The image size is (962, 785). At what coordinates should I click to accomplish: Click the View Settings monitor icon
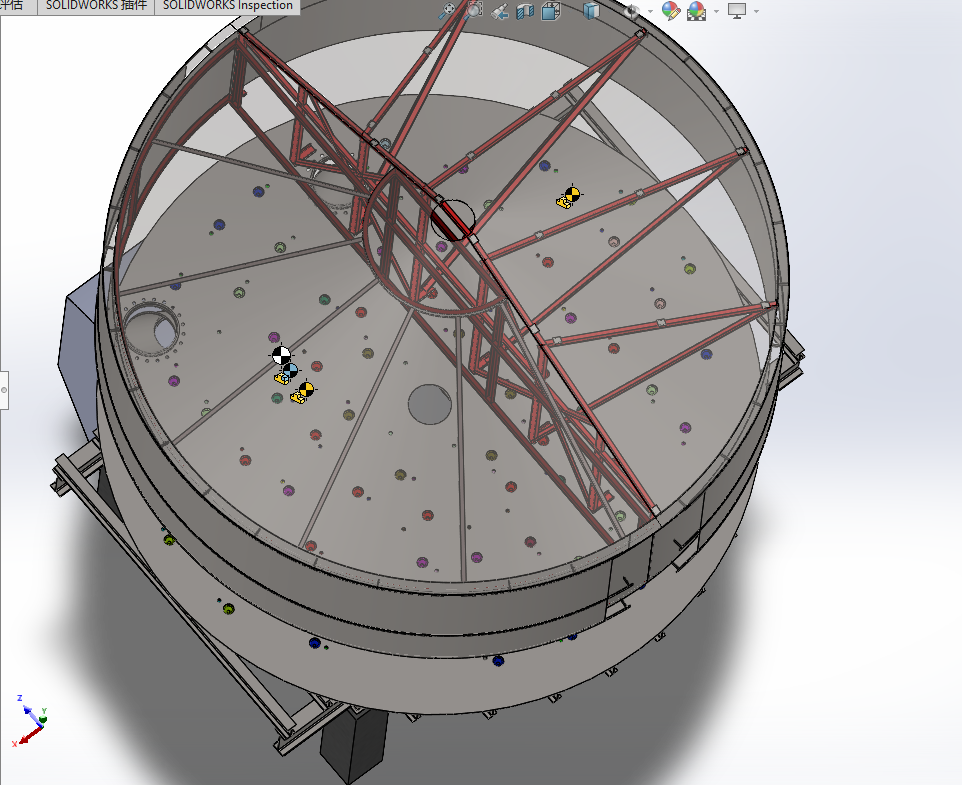(x=737, y=11)
